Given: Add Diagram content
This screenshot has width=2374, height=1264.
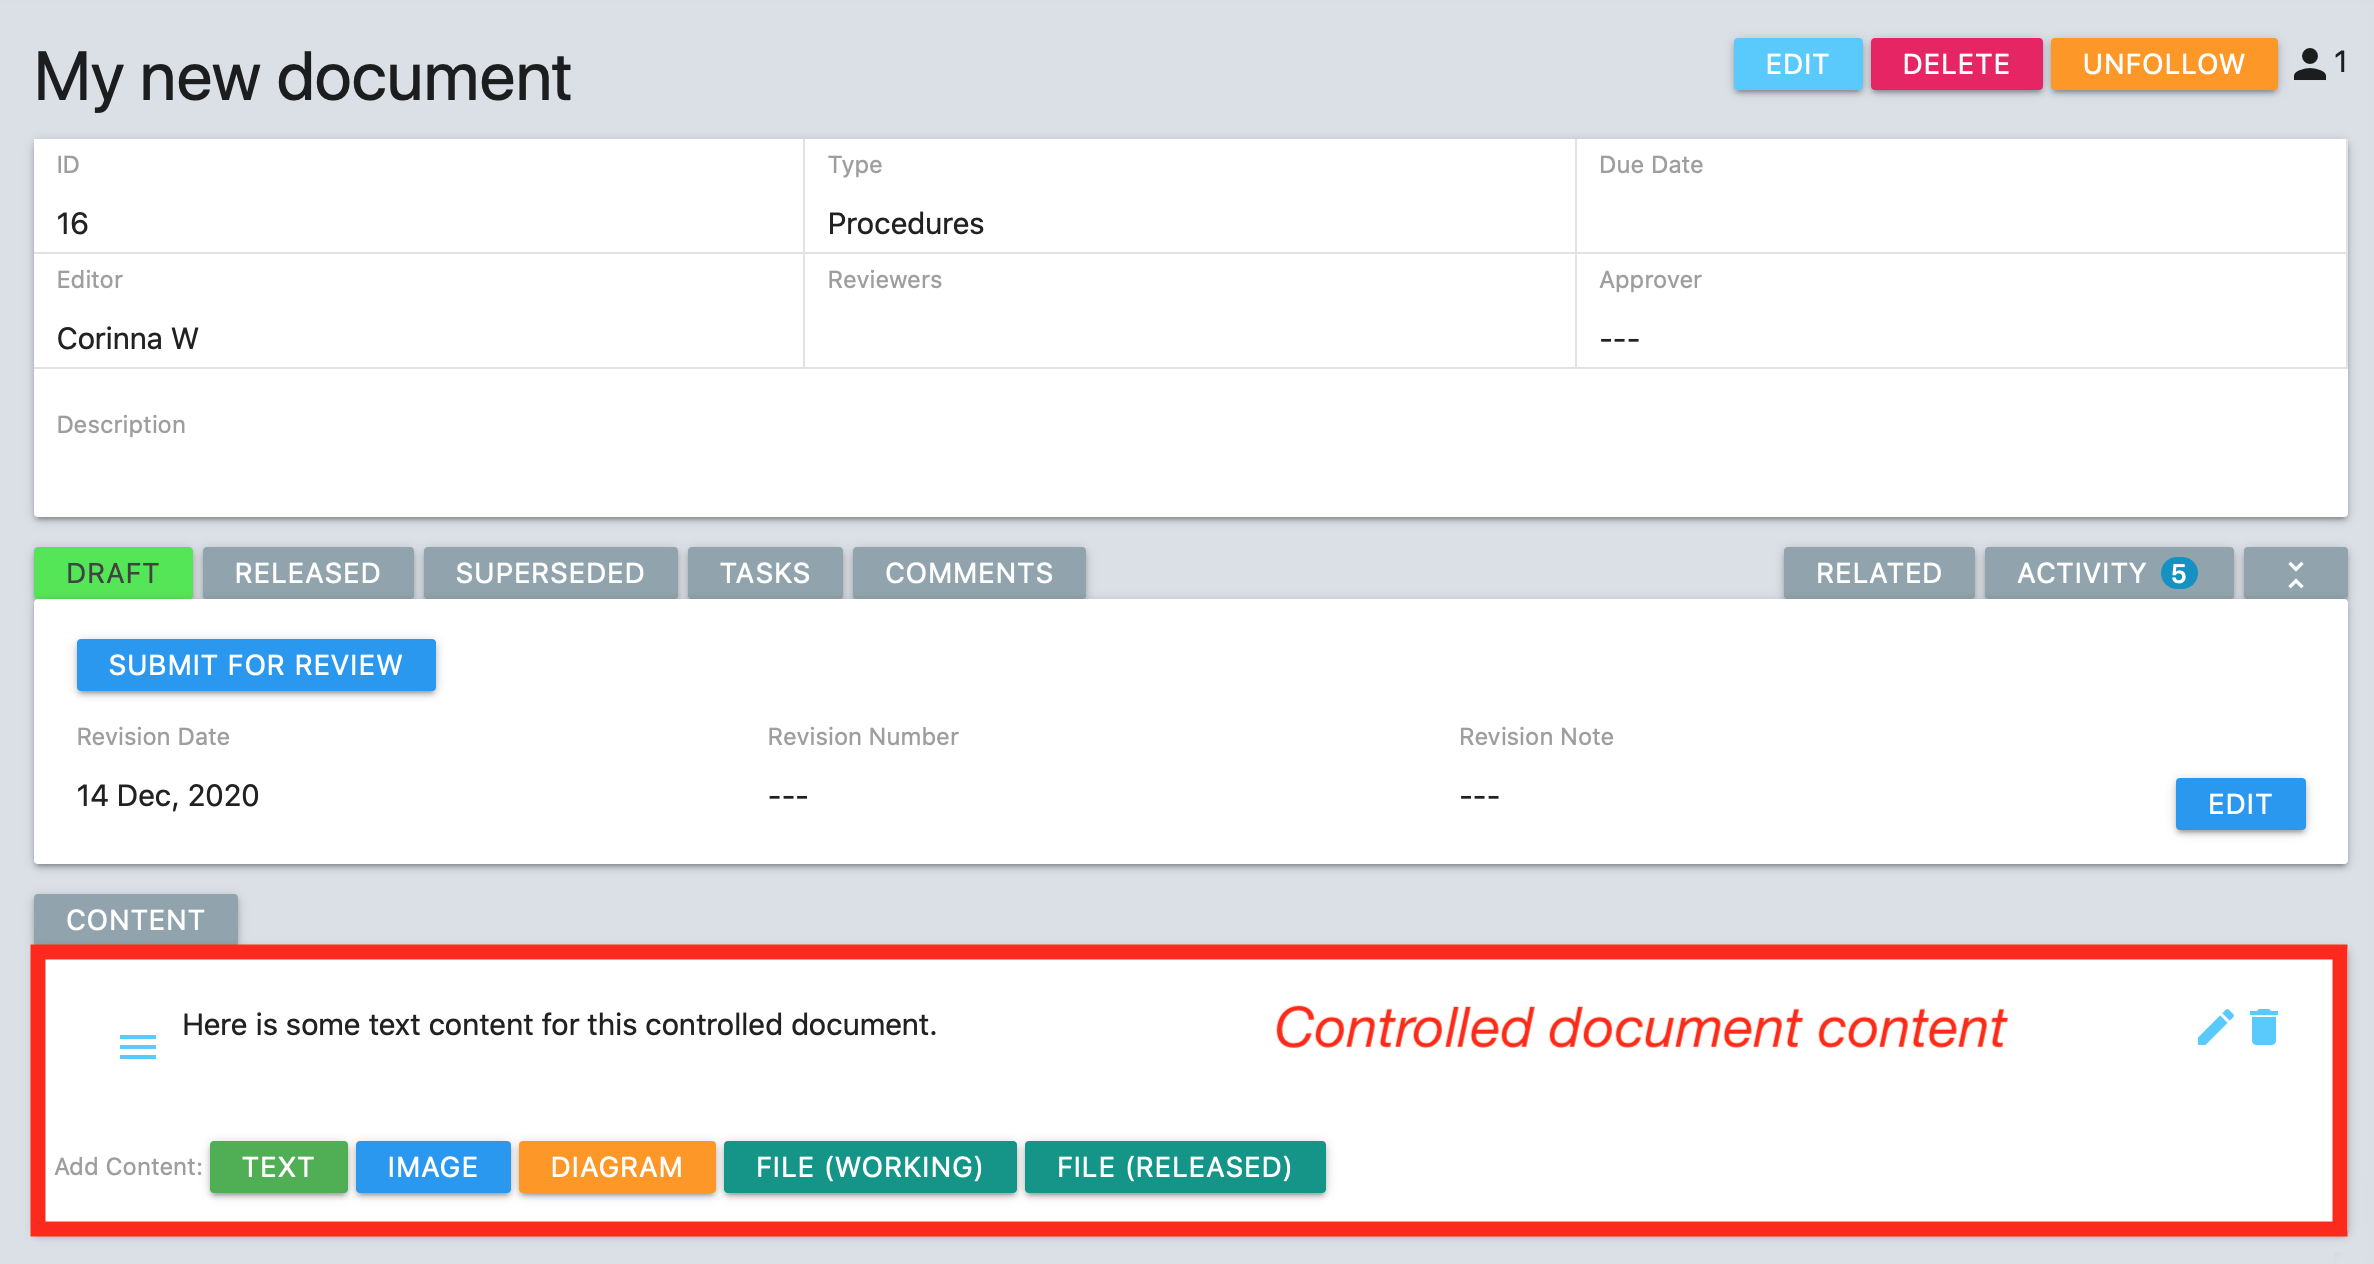Looking at the screenshot, I should click(617, 1167).
